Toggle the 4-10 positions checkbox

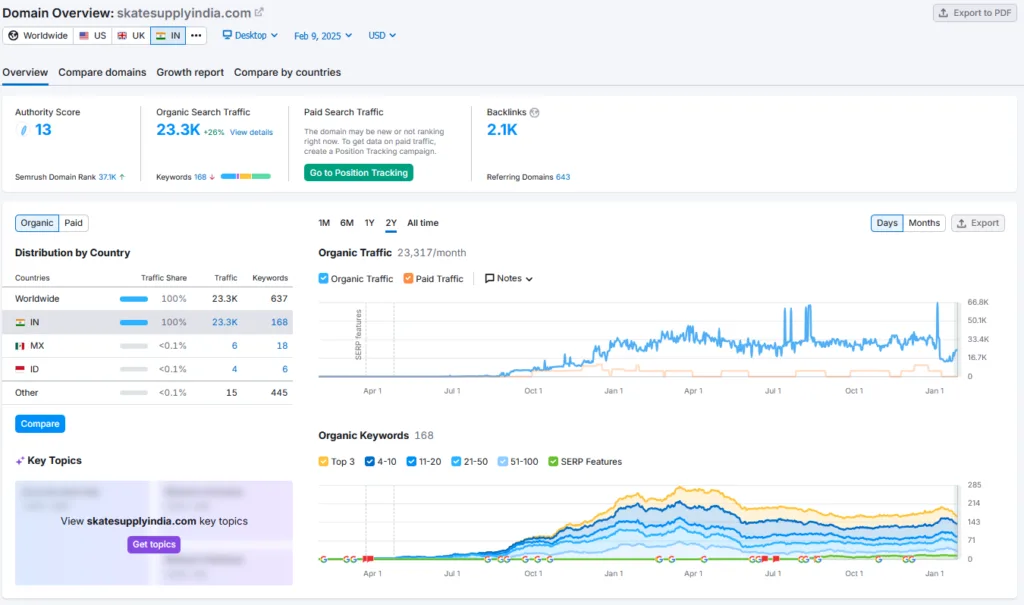(x=370, y=461)
